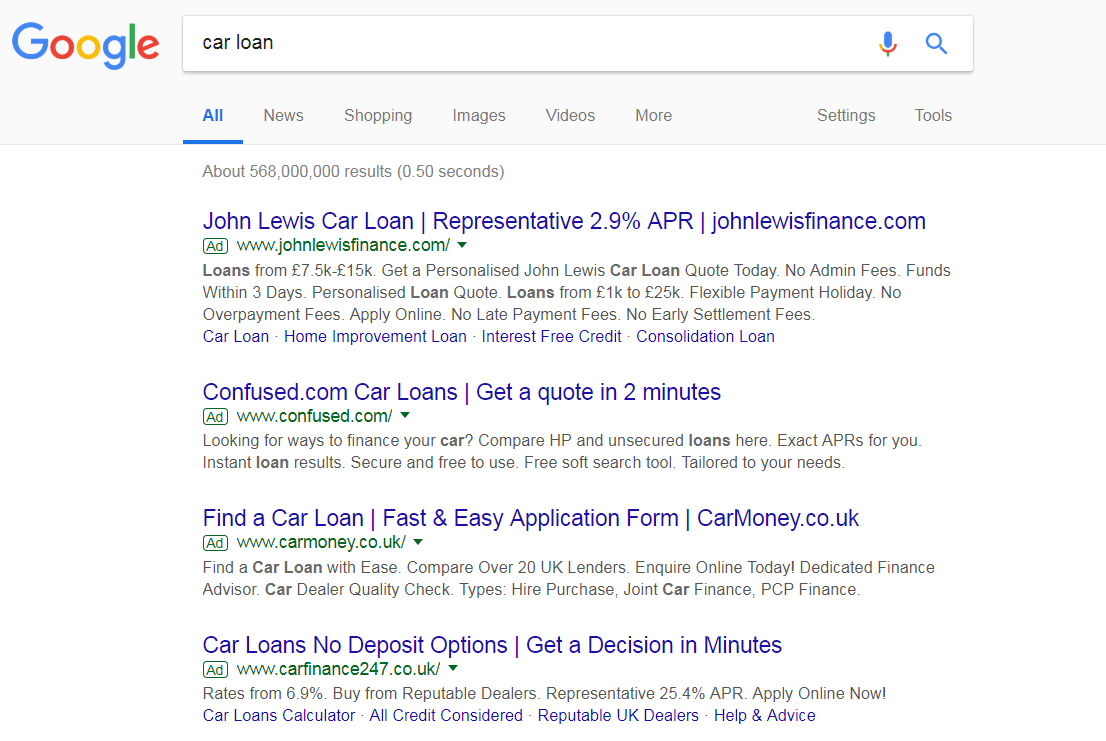The image size is (1106, 741).
Task: Click the text "Rates from 6.9%"
Action: point(265,694)
